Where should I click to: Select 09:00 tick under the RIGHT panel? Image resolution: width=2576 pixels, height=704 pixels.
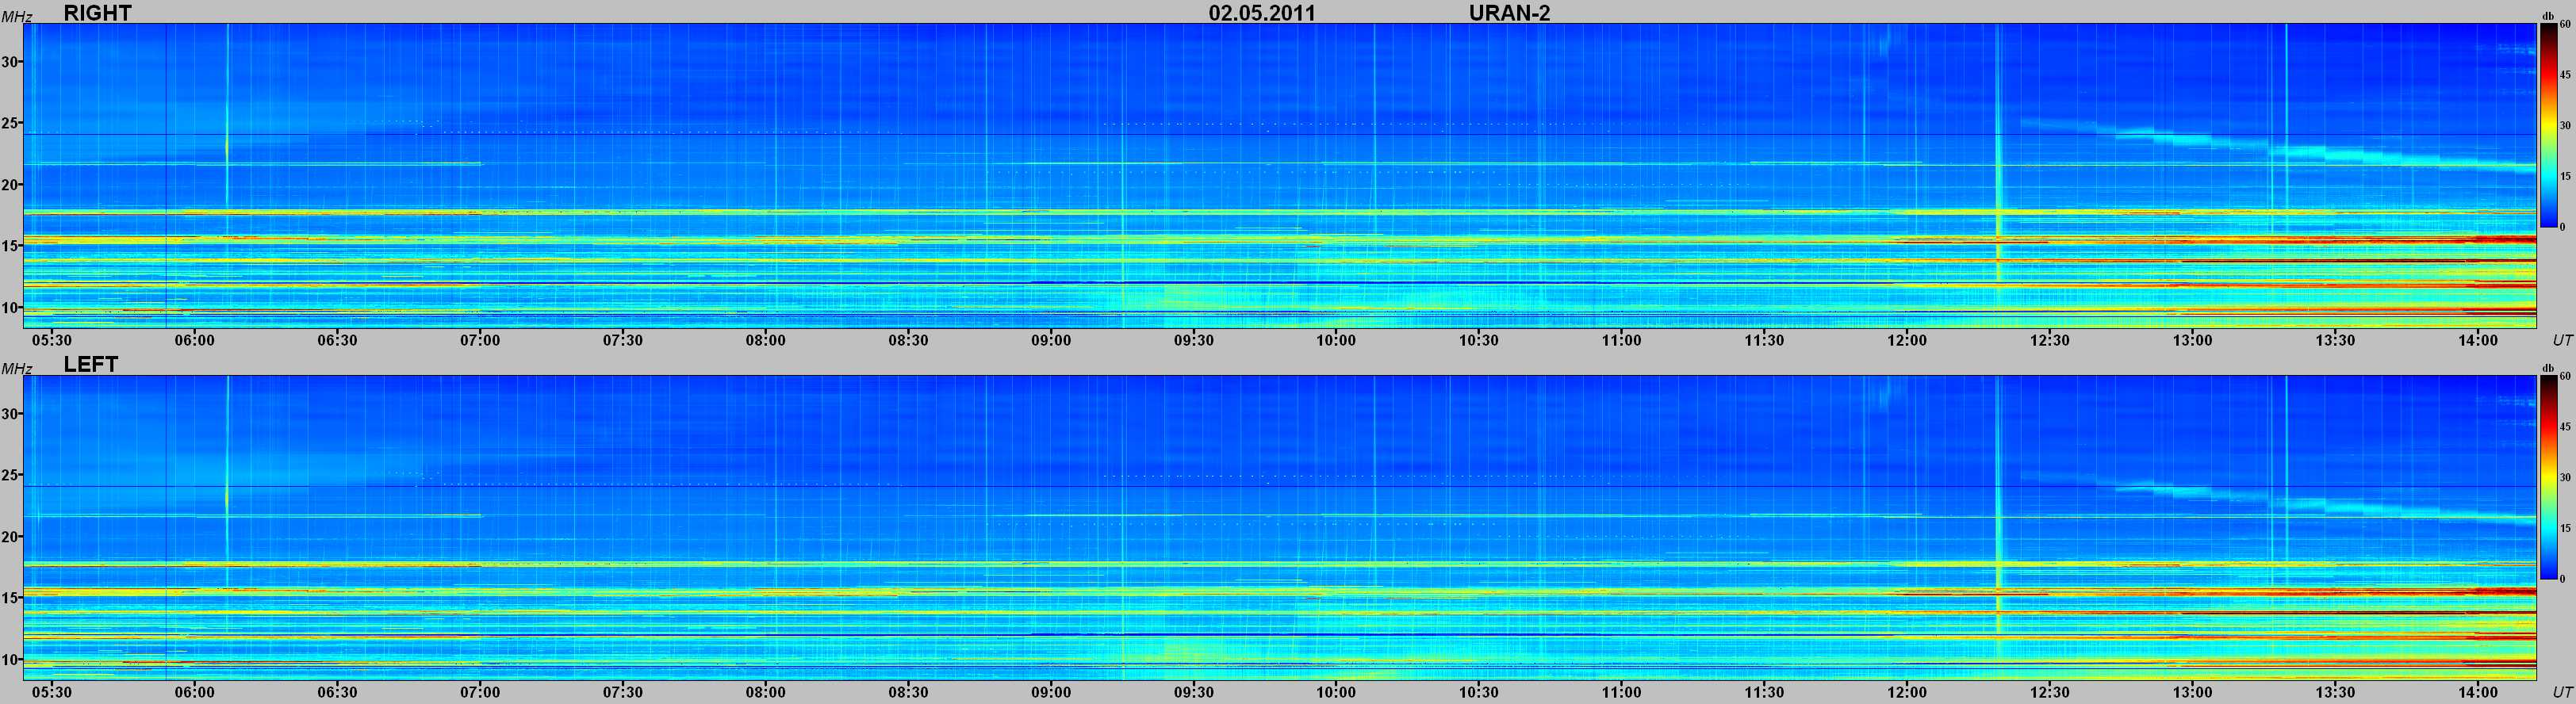pyautogui.click(x=1051, y=340)
